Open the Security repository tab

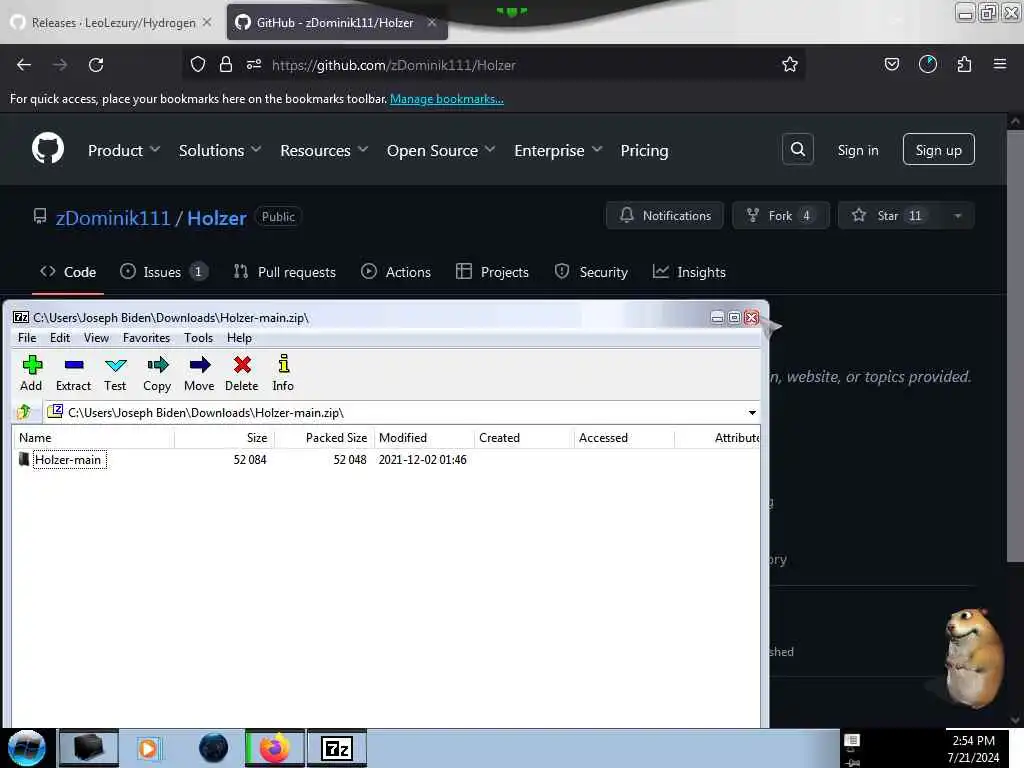pos(591,272)
